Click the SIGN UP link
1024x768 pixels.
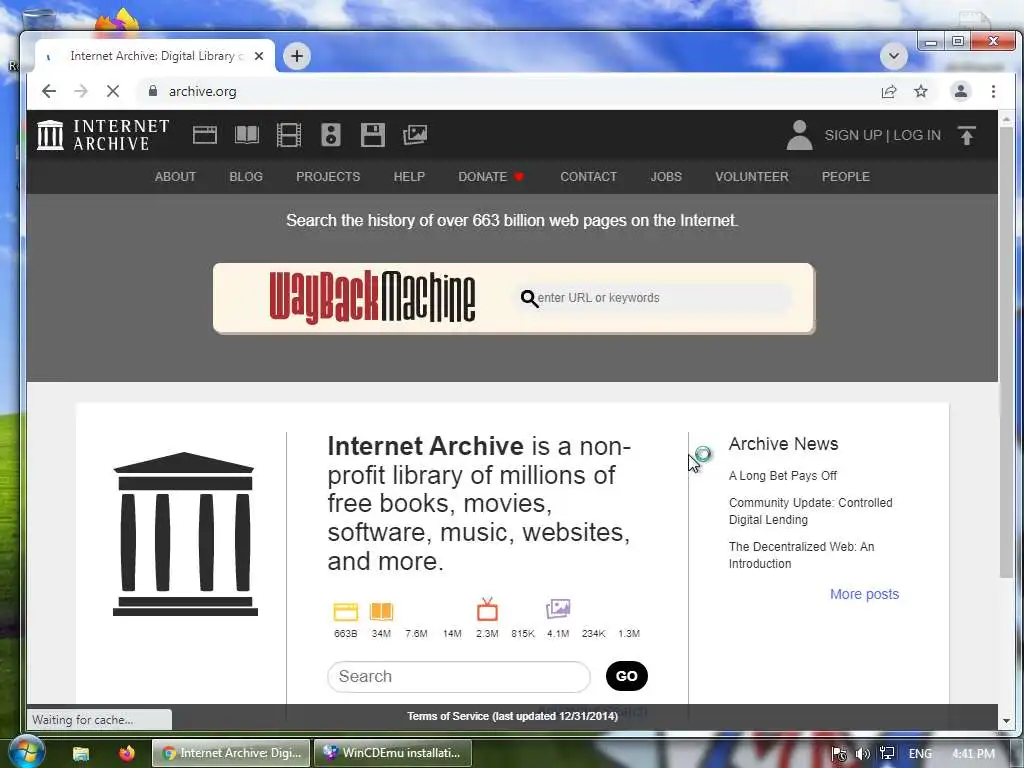[x=853, y=135]
